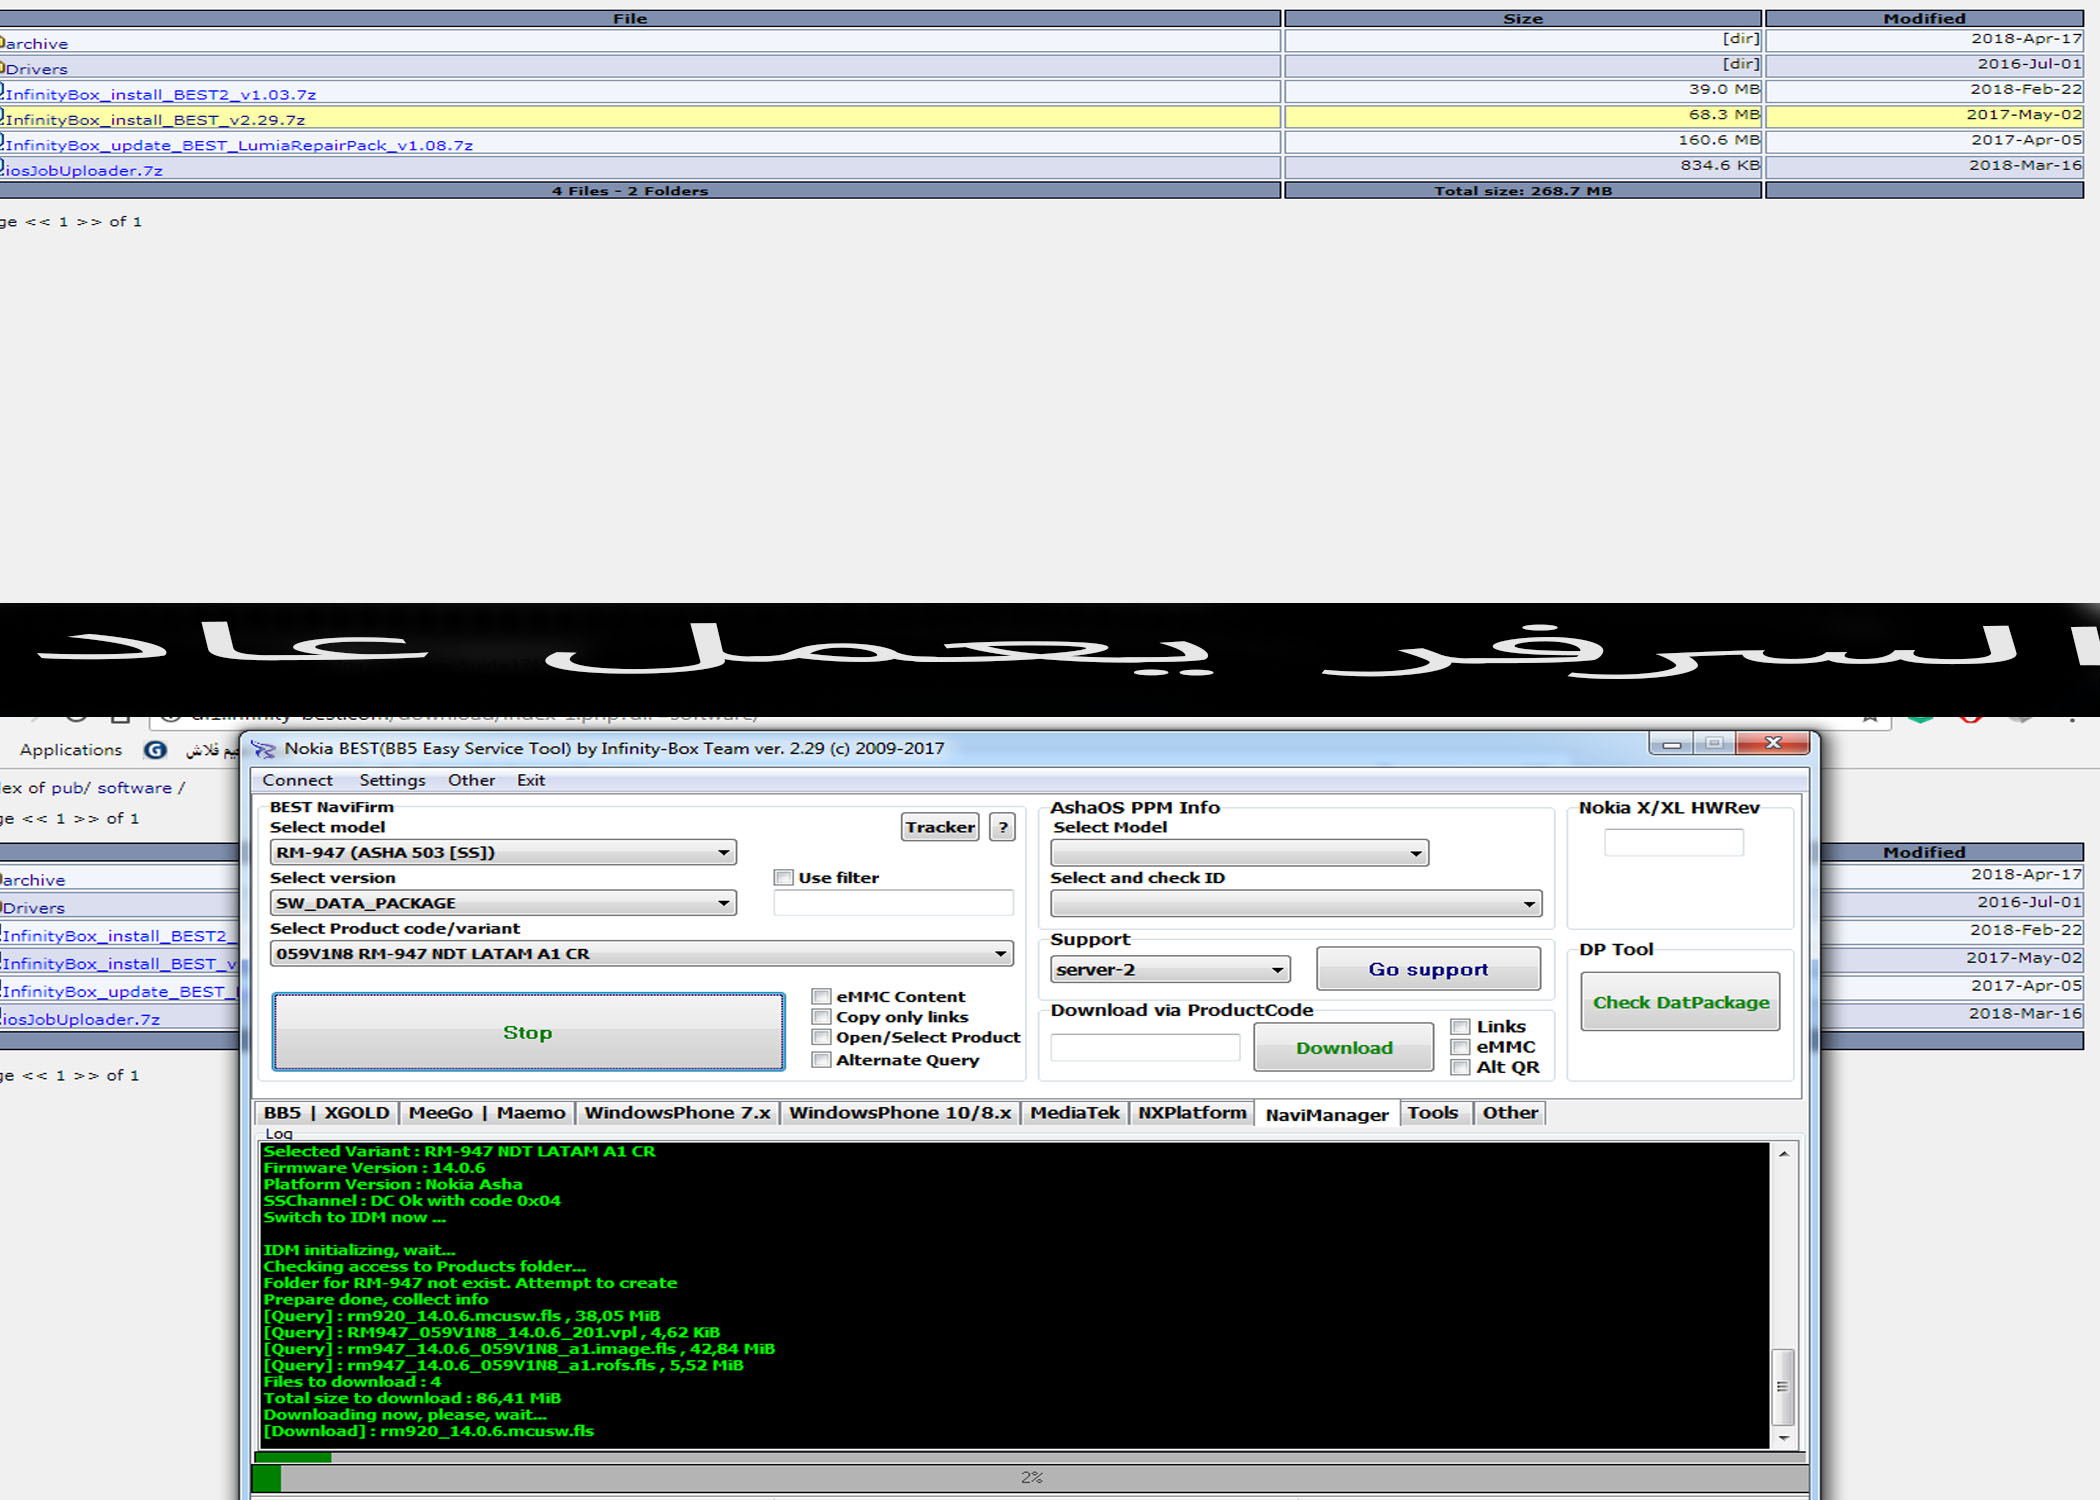Toggle the eMMC checkbox under Download via ProductCode
This screenshot has width=2100, height=1500.
point(1461,1047)
